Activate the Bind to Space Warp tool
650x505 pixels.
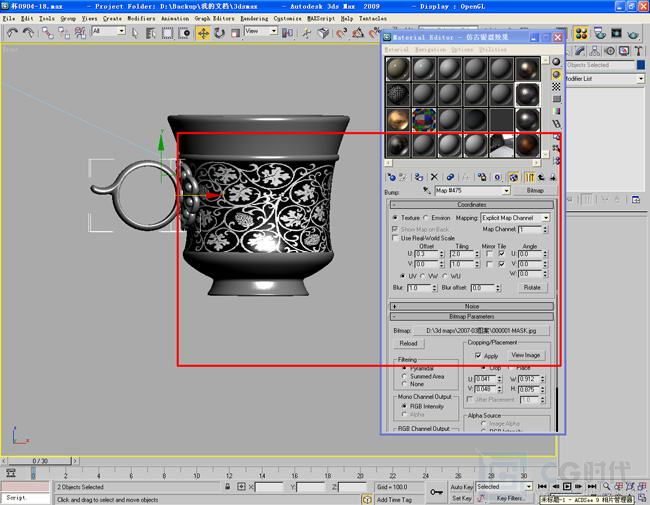tap(80, 33)
